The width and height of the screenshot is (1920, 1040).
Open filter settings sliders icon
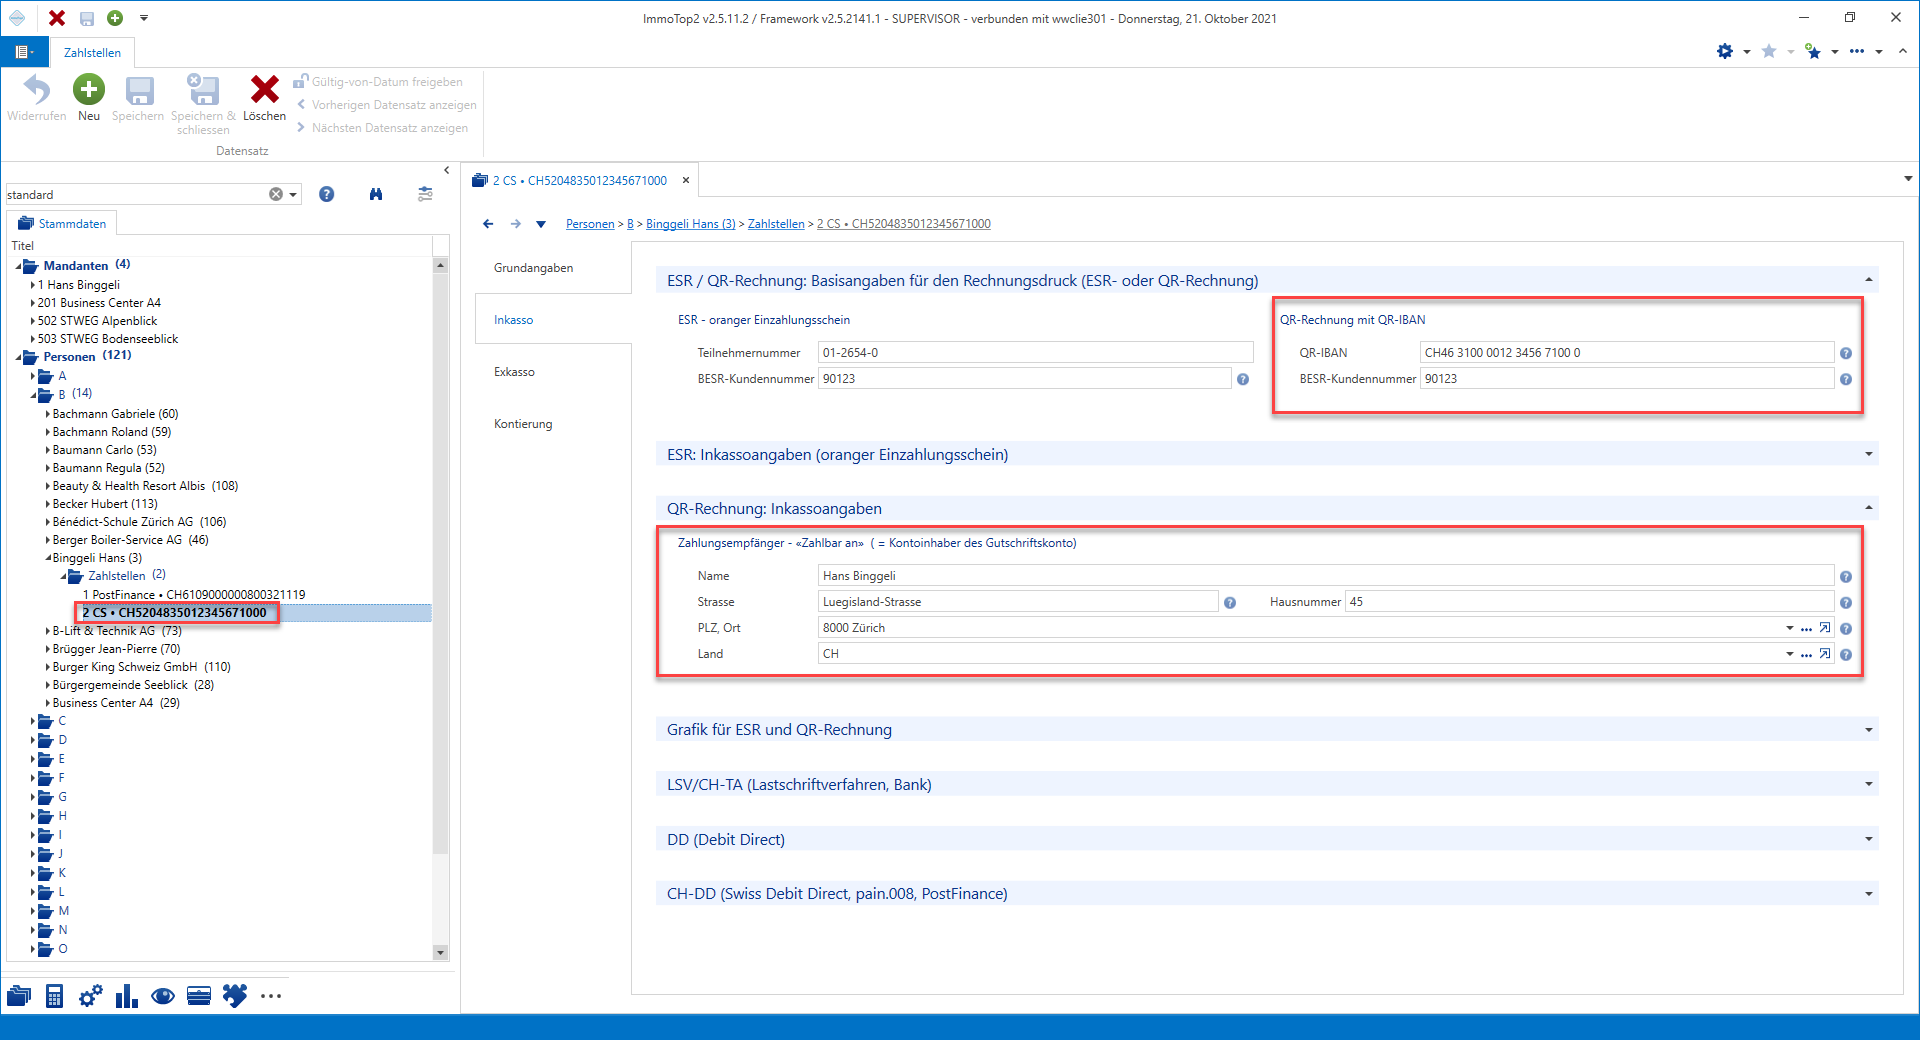click(425, 194)
